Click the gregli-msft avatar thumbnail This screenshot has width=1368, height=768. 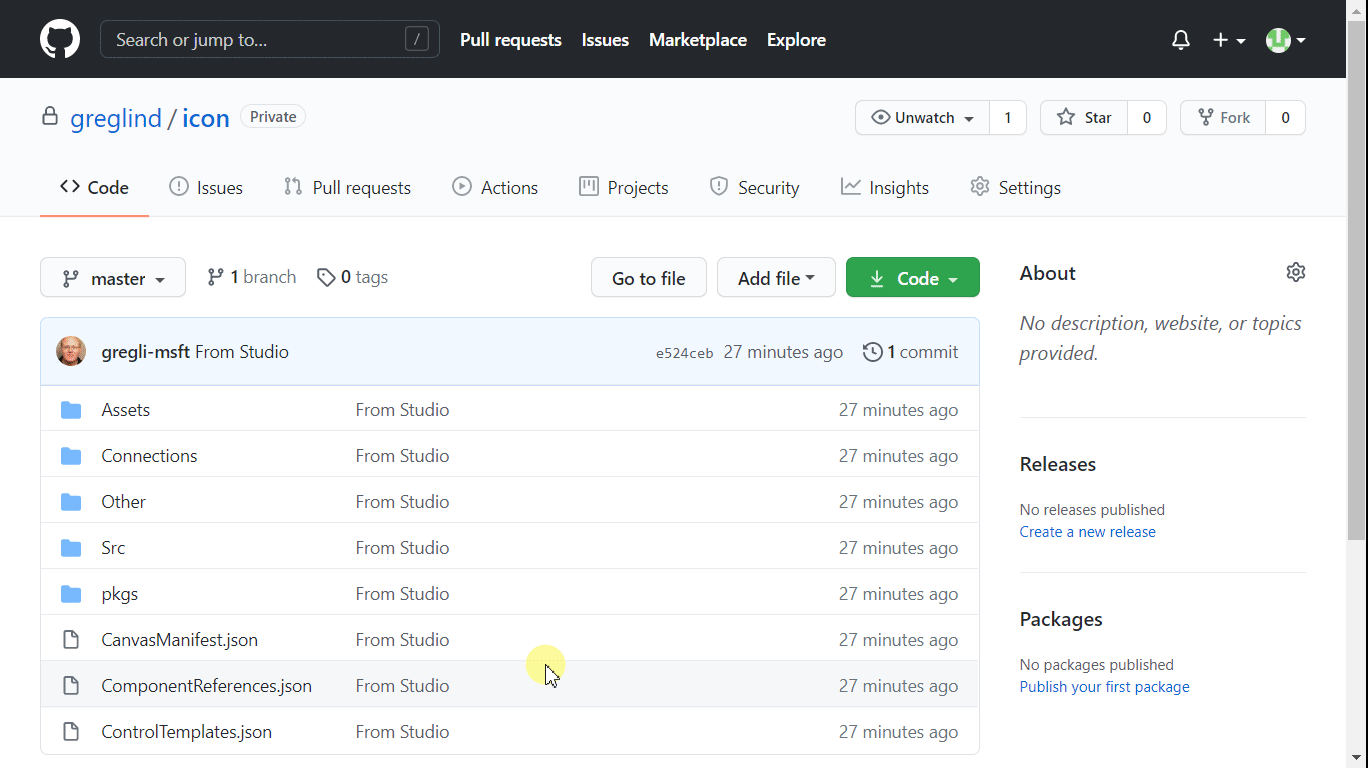click(x=71, y=352)
